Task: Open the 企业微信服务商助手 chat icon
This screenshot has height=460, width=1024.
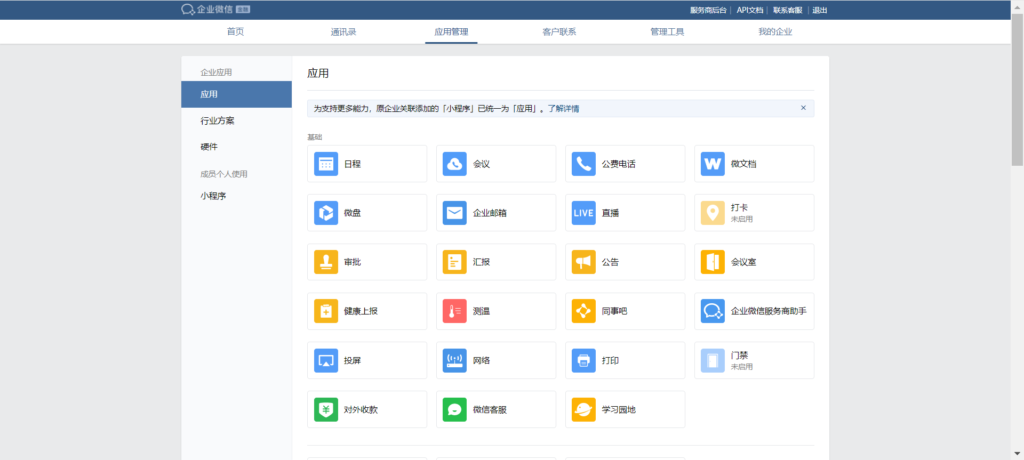Action: tap(712, 311)
